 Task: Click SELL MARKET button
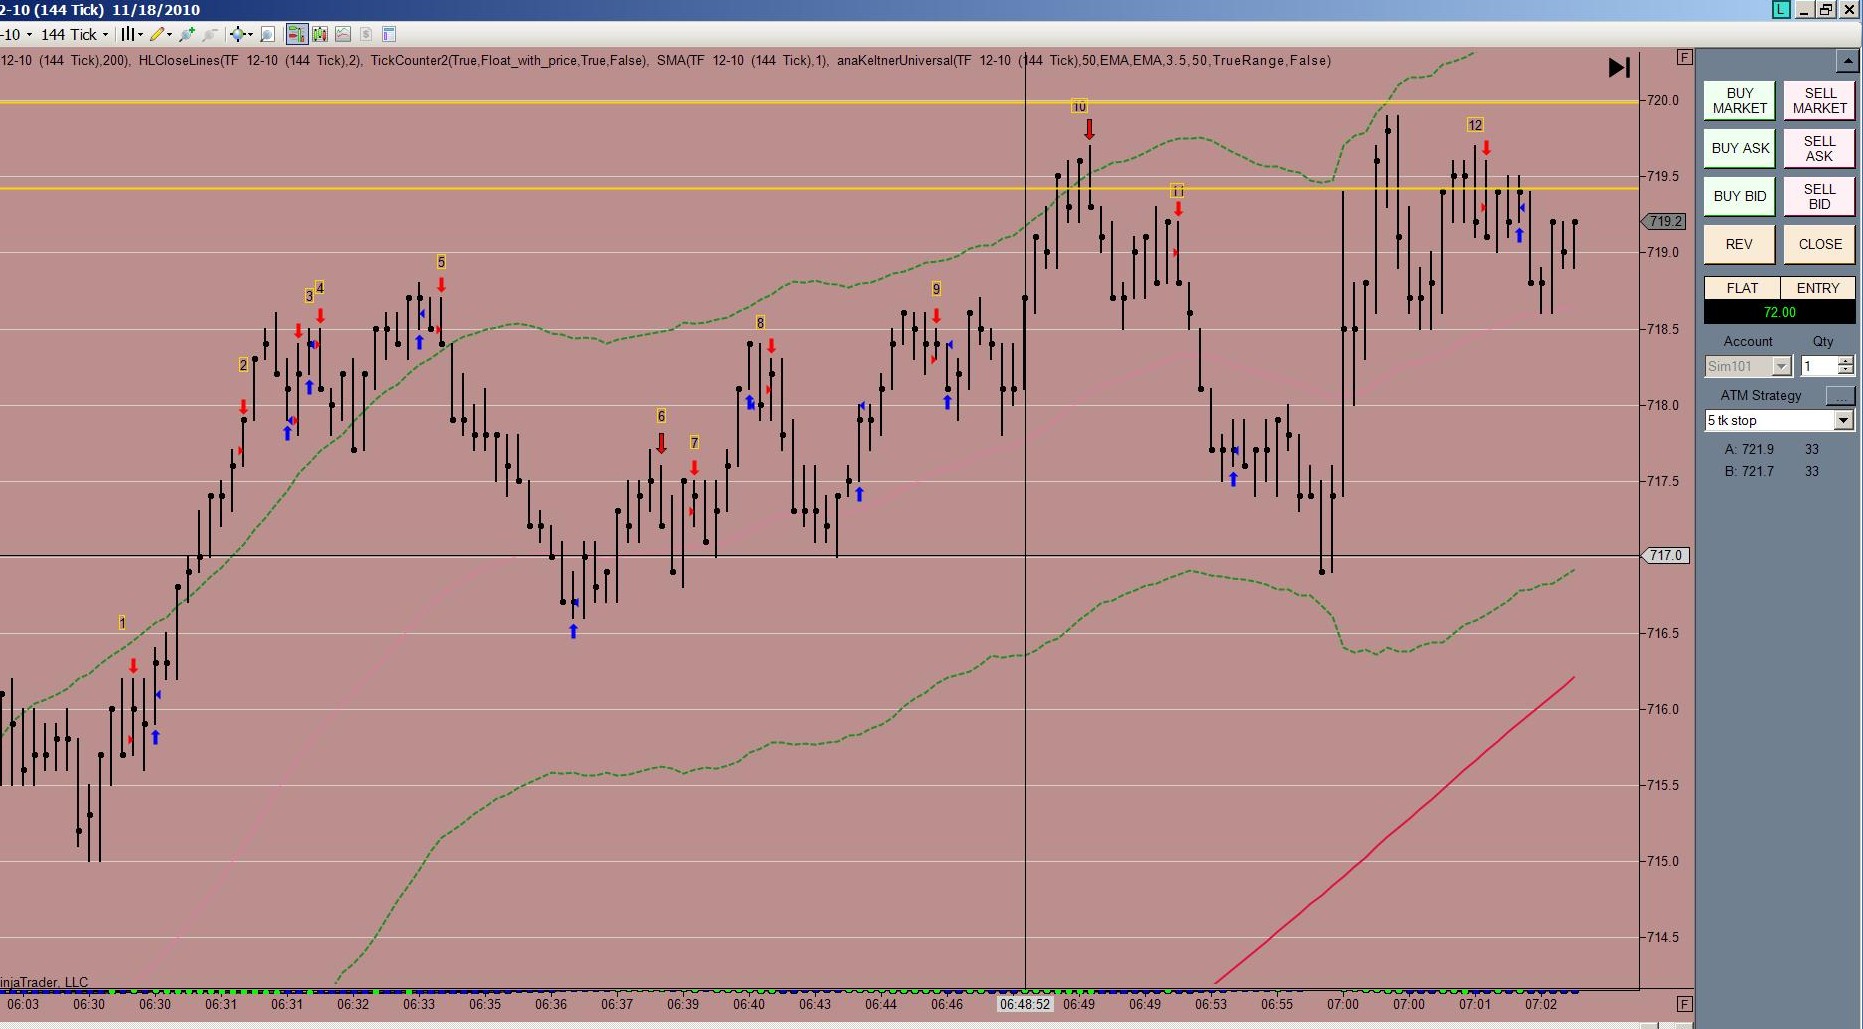click(1820, 100)
